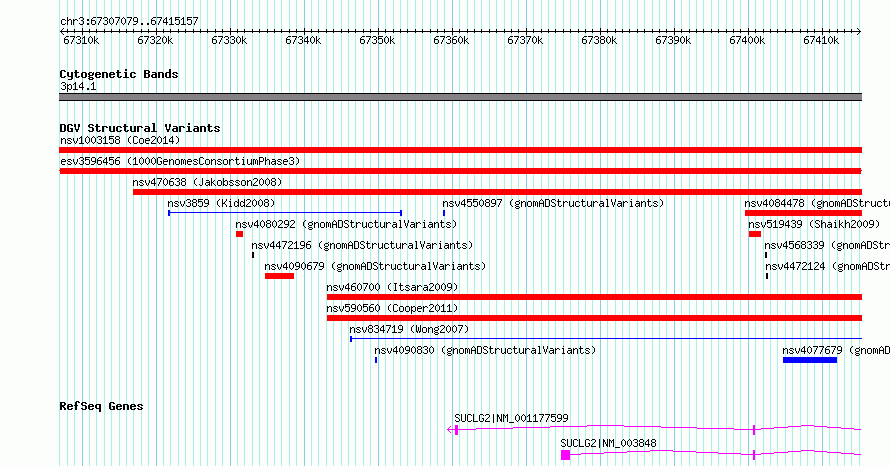
Task: Select small red block under nsv4080292
Action: [240, 234]
